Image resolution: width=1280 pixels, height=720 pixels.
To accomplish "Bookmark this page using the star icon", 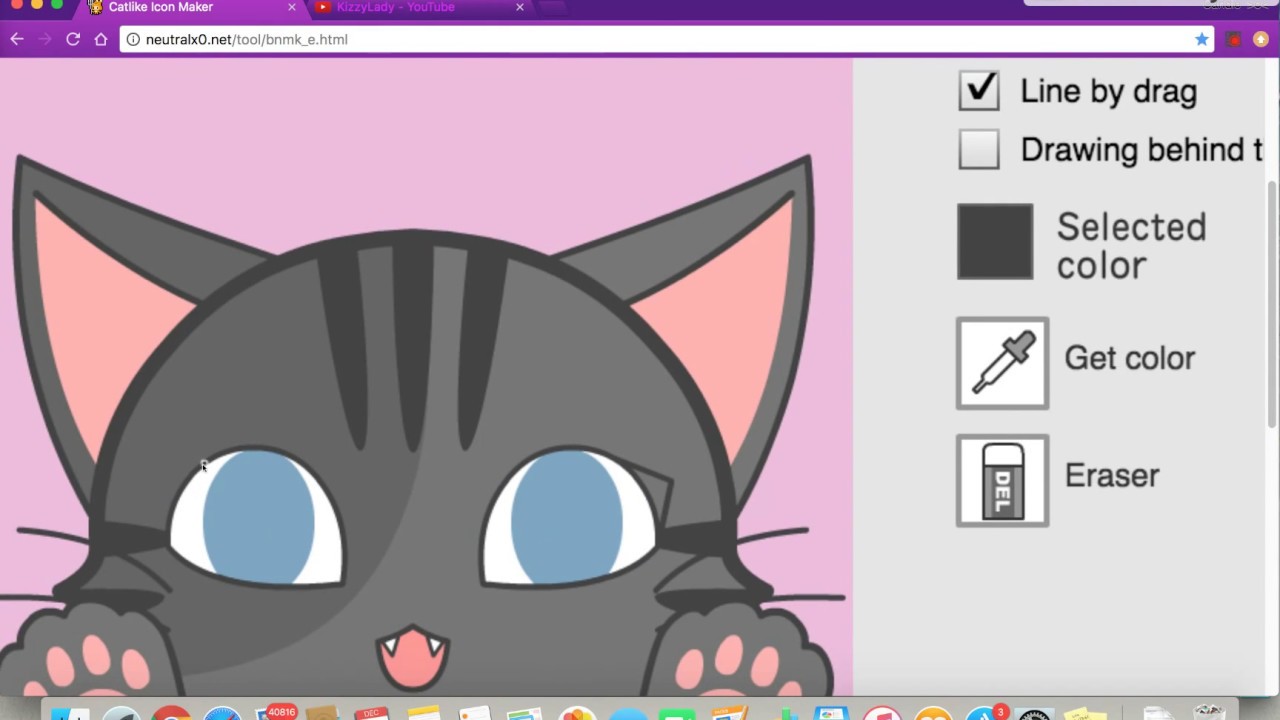I will tap(1201, 39).
